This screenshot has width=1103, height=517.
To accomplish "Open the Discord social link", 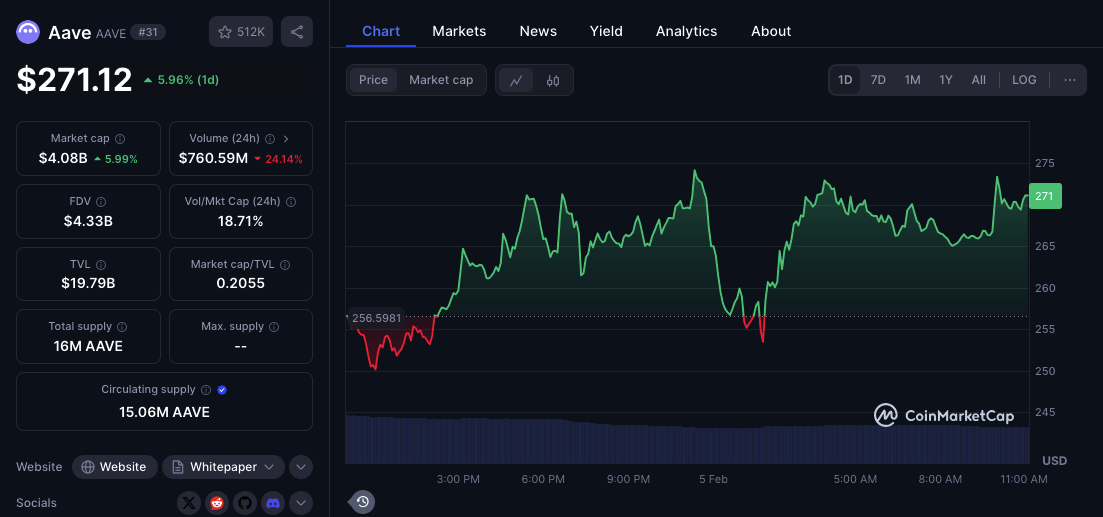I will pyautogui.click(x=273, y=503).
